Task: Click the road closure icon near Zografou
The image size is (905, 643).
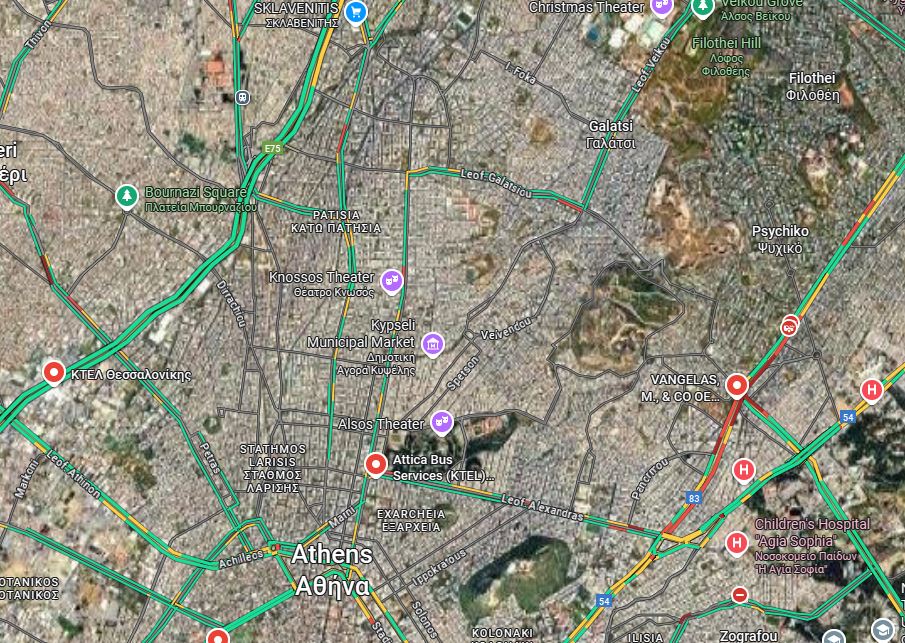Action: 739,595
